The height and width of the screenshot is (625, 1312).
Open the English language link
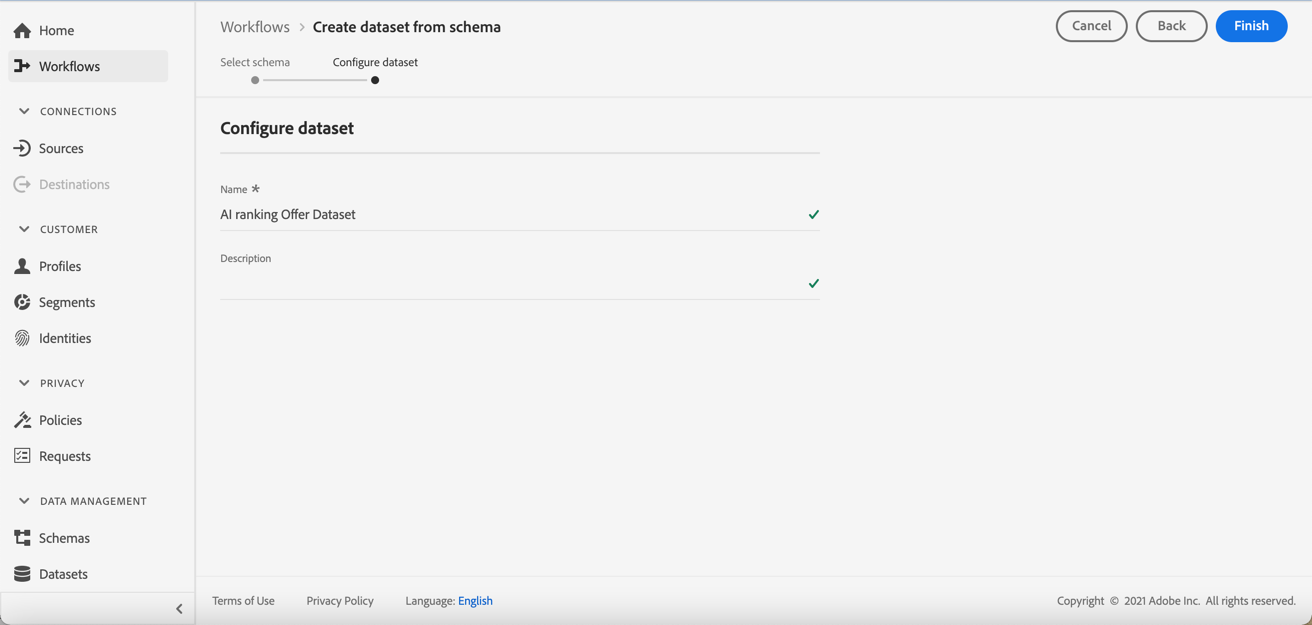click(x=475, y=601)
